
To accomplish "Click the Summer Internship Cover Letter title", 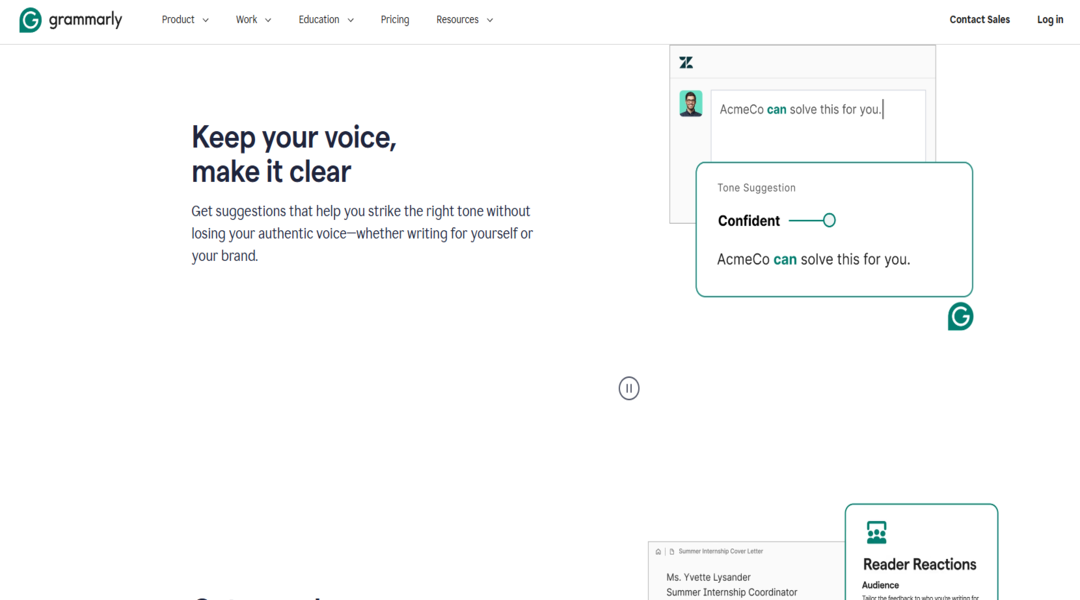I will click(x=721, y=551).
